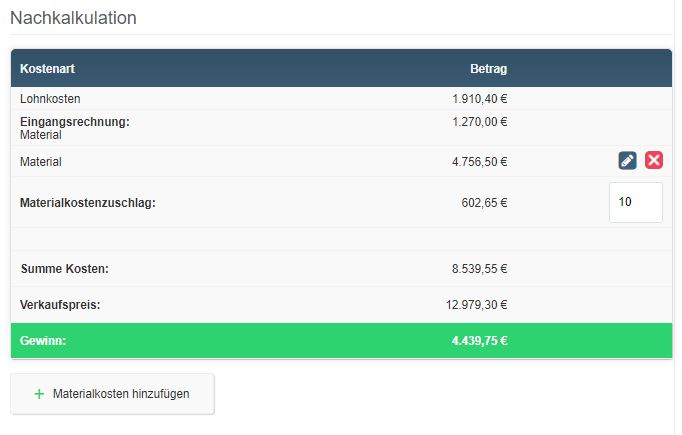The width and height of the screenshot is (682, 435).
Task: Click the total cost 8.539,55 €
Action: [x=479, y=269]
